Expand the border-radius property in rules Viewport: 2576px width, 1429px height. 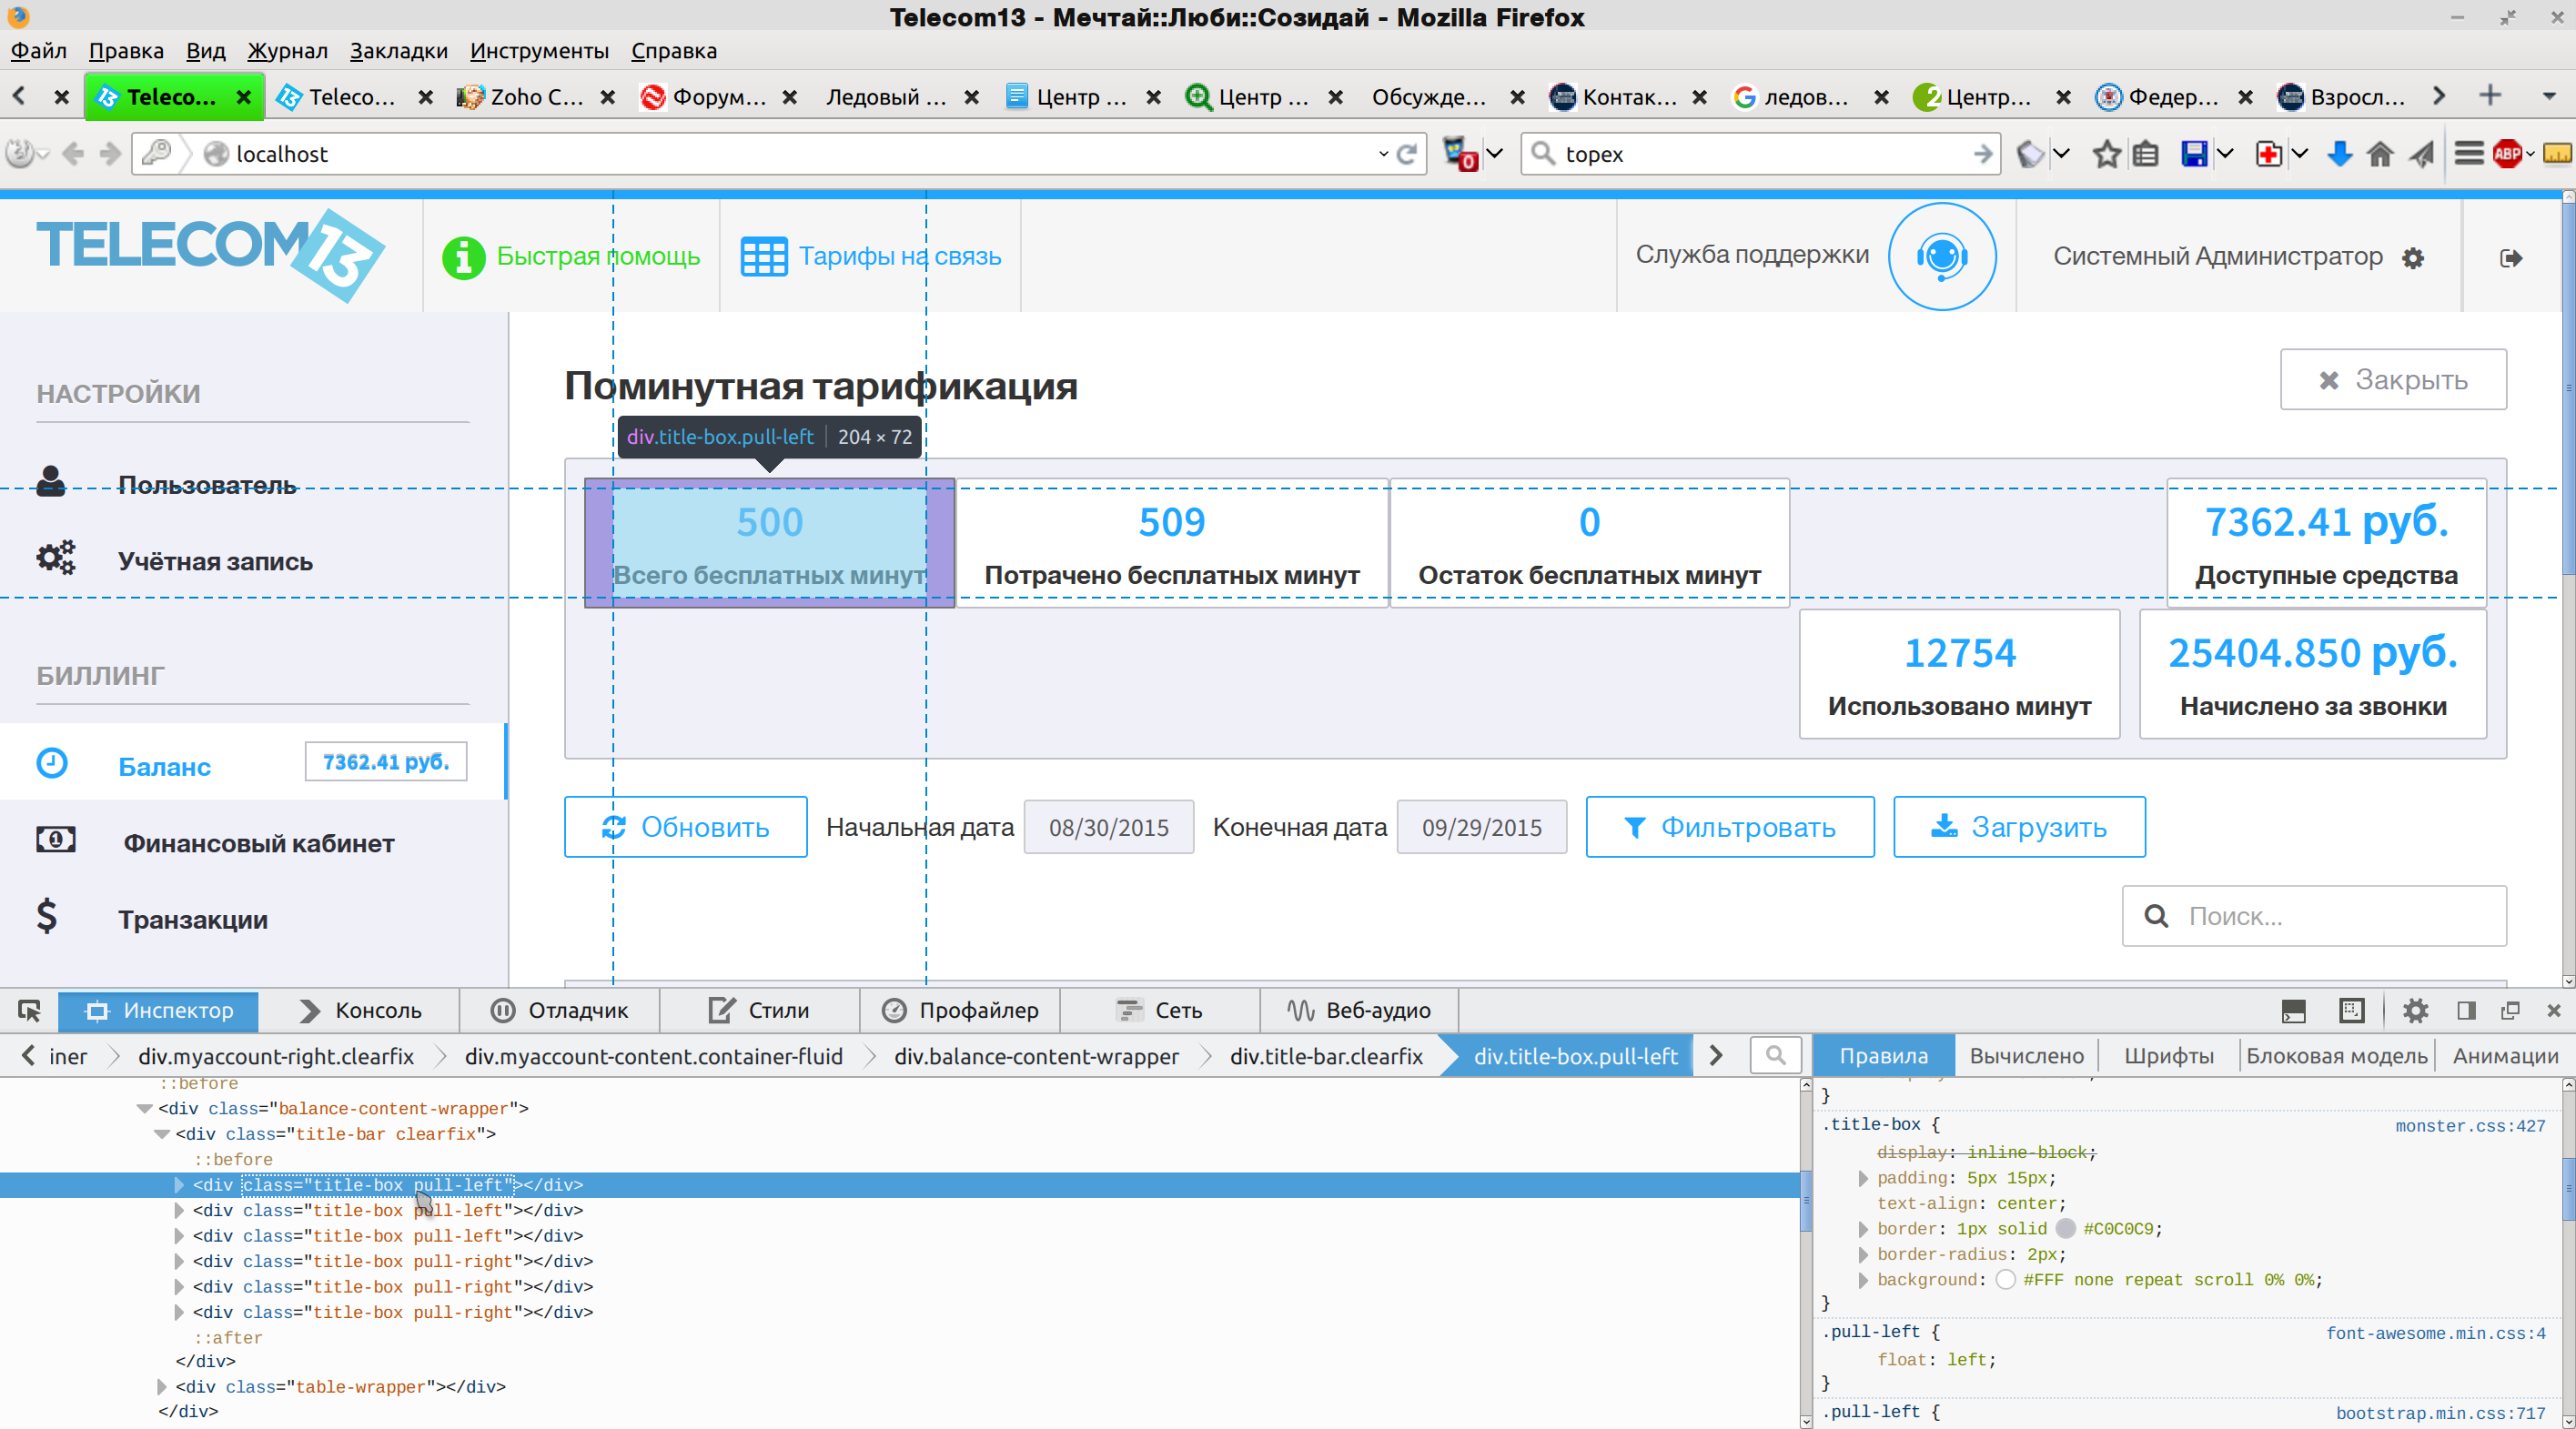(1862, 1255)
